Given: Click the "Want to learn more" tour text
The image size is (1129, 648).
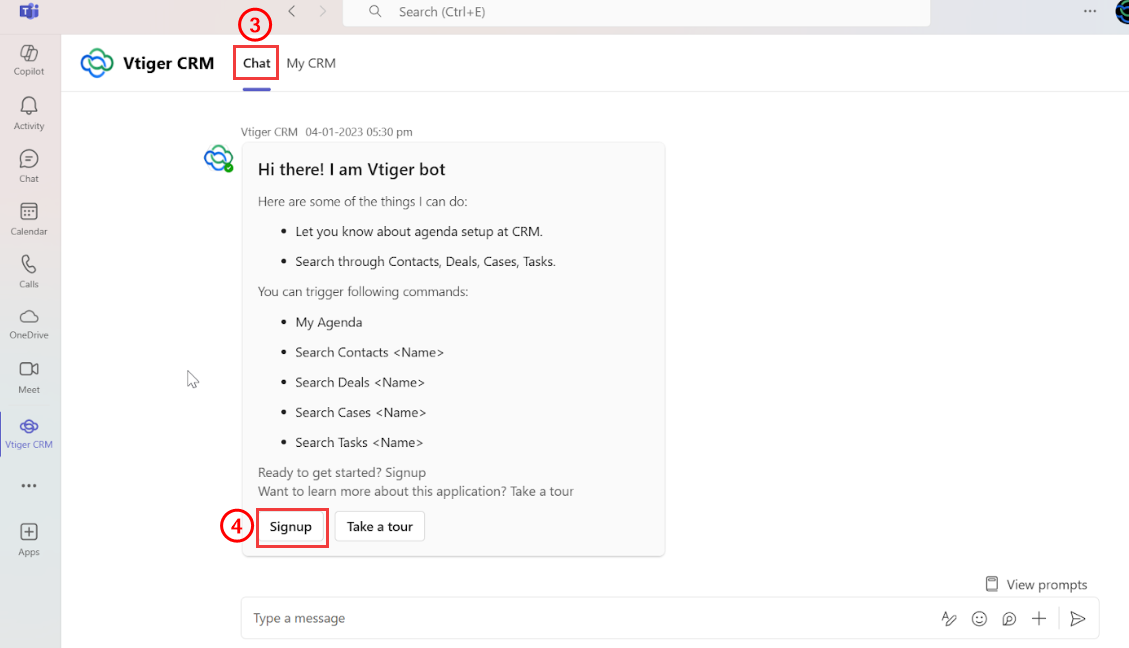Looking at the screenshot, I should pyautogui.click(x=415, y=491).
